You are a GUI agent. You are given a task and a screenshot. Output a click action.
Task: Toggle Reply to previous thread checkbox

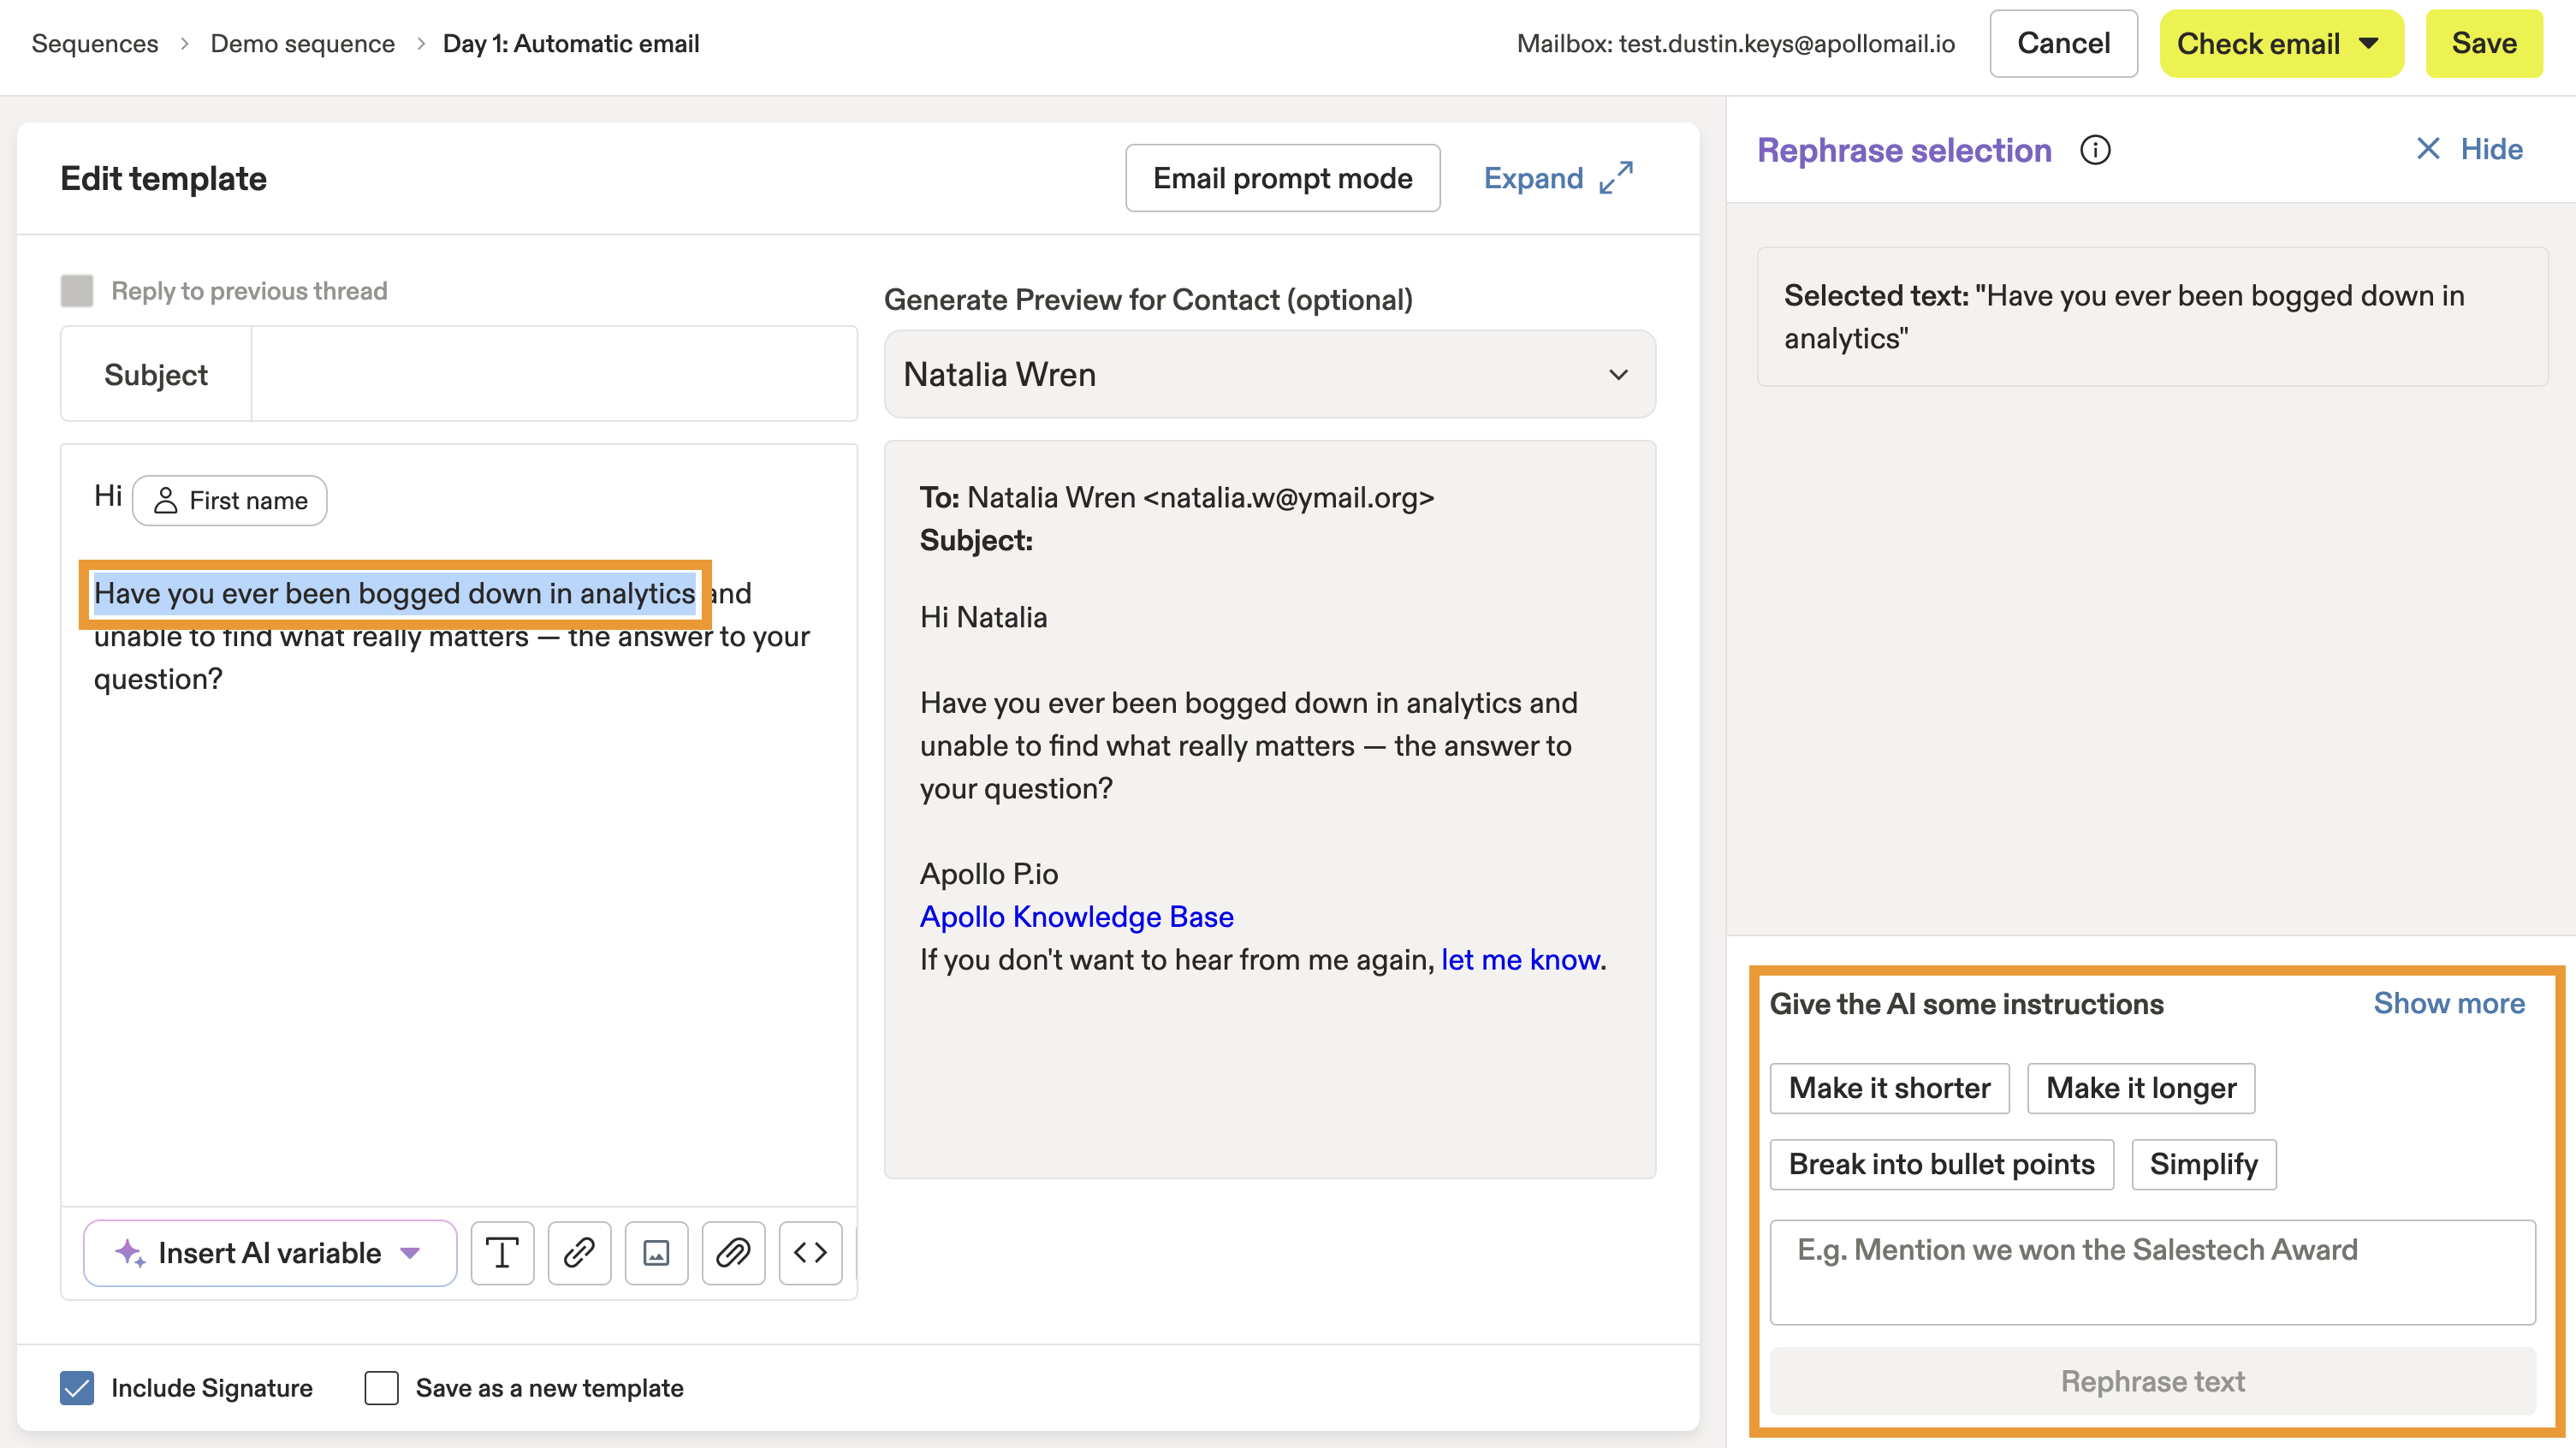coord(77,291)
